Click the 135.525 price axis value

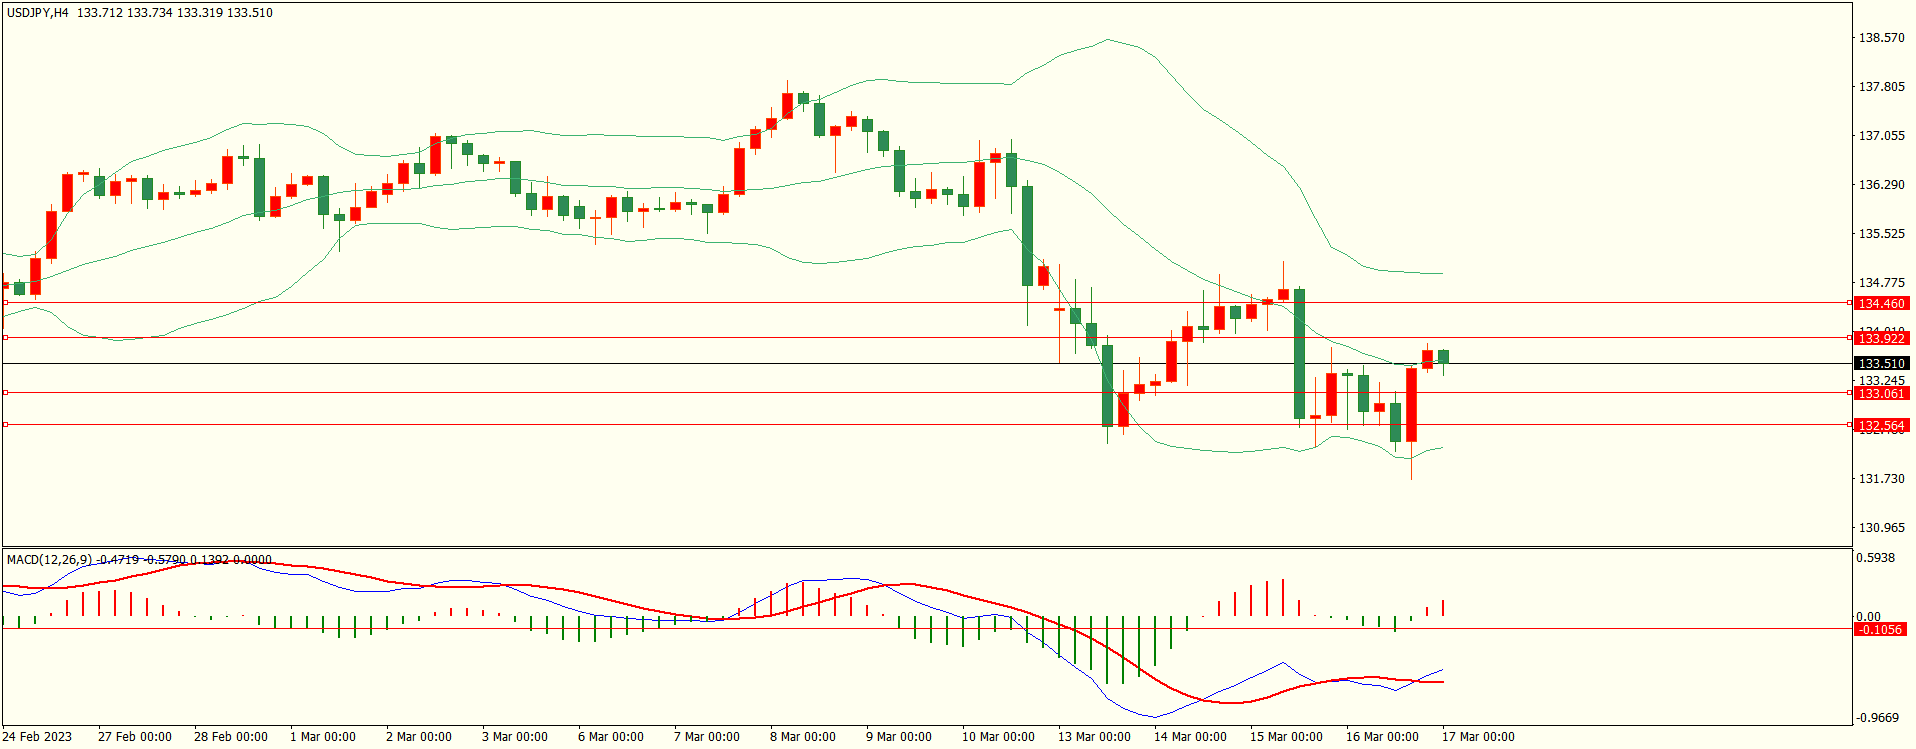pos(1881,234)
